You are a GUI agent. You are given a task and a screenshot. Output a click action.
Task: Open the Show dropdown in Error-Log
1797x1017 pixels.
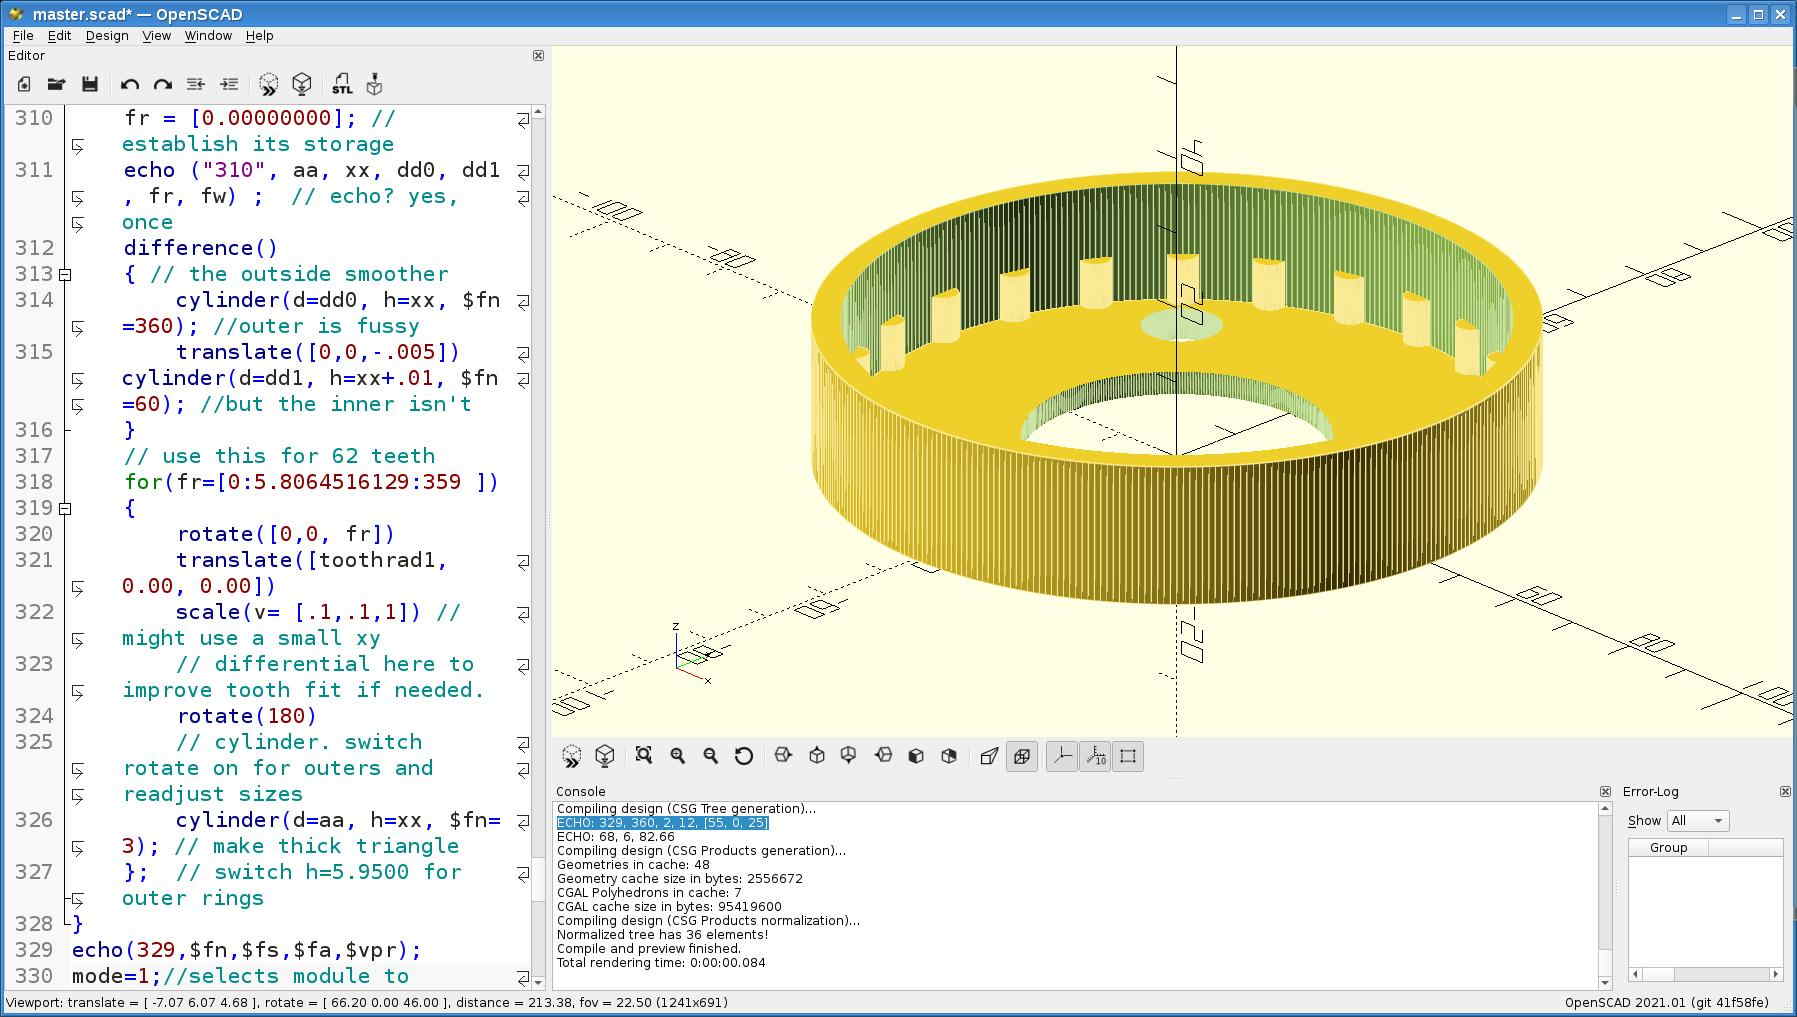[x=1697, y=821]
